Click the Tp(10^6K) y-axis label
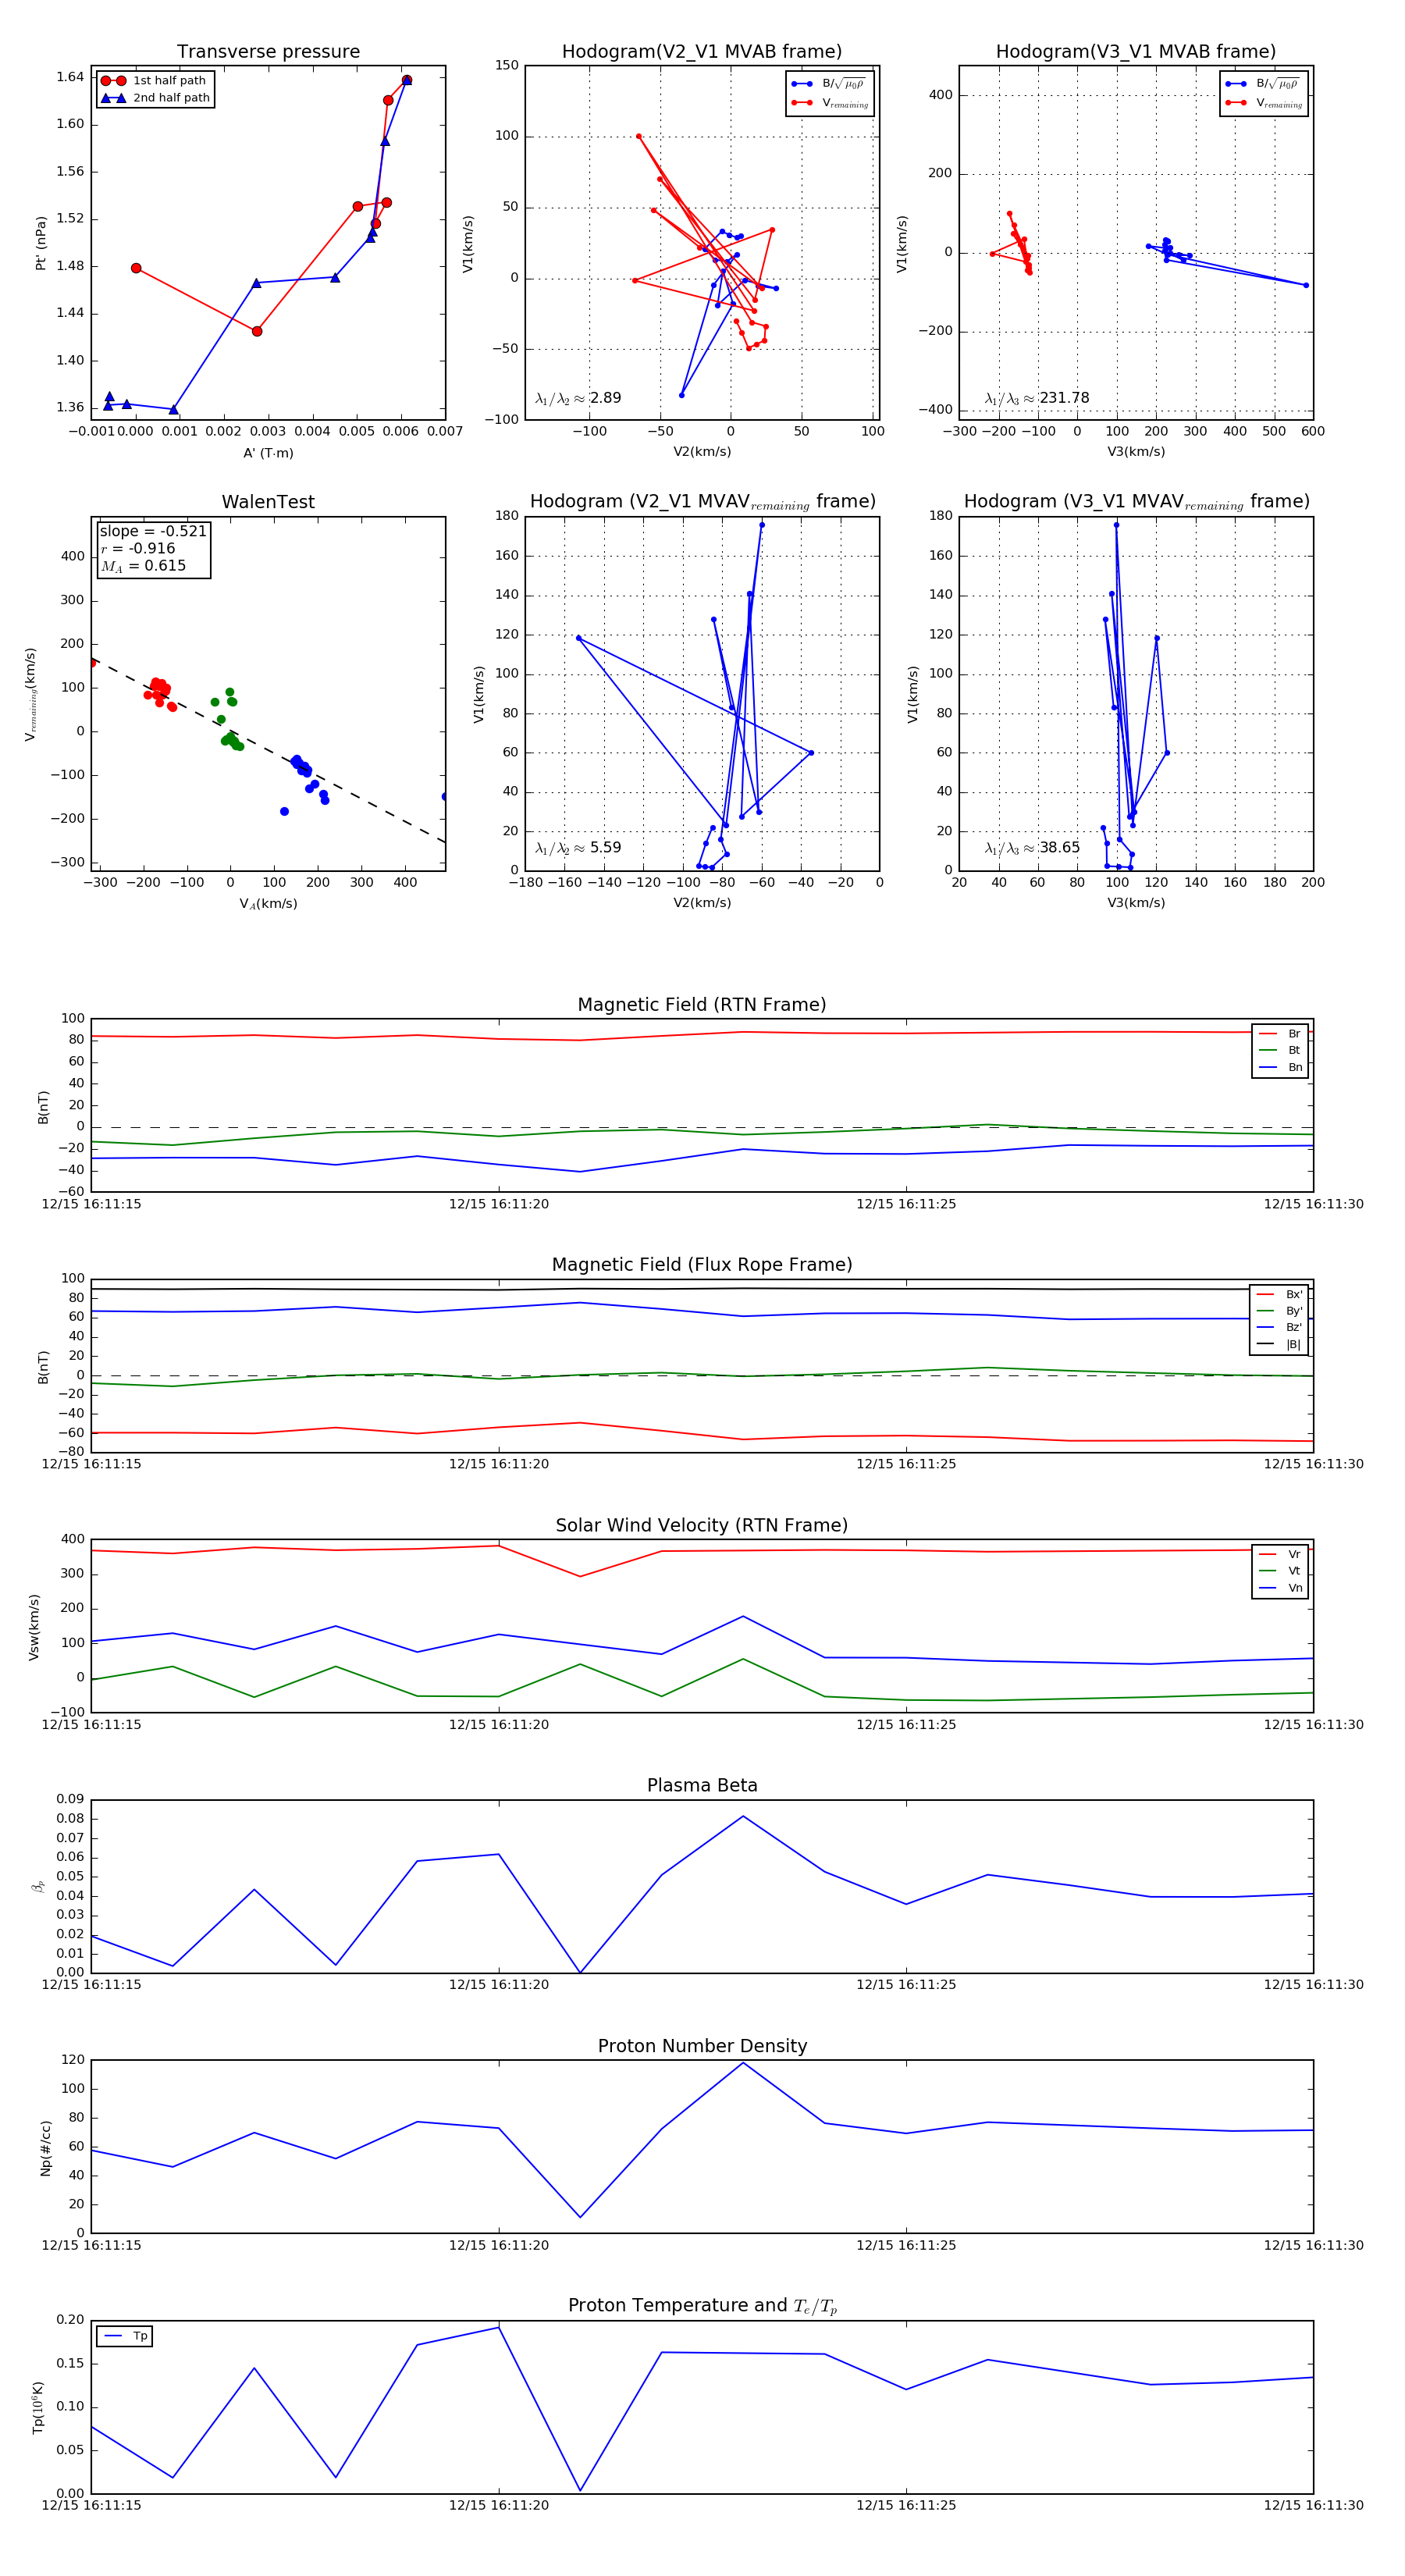This screenshot has height=2576, width=1405. click(38, 2408)
